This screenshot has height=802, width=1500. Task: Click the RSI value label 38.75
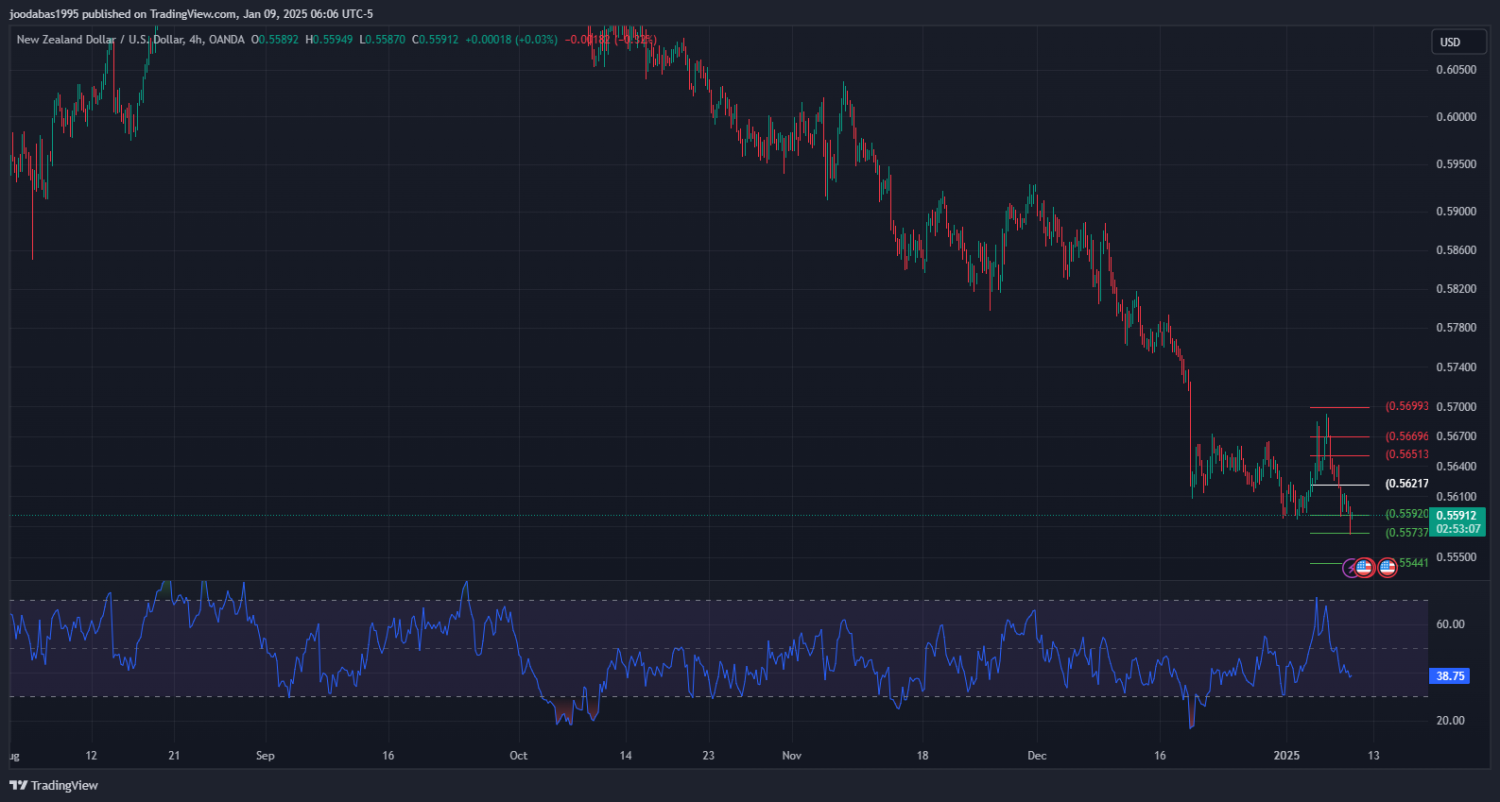[x=1450, y=676]
